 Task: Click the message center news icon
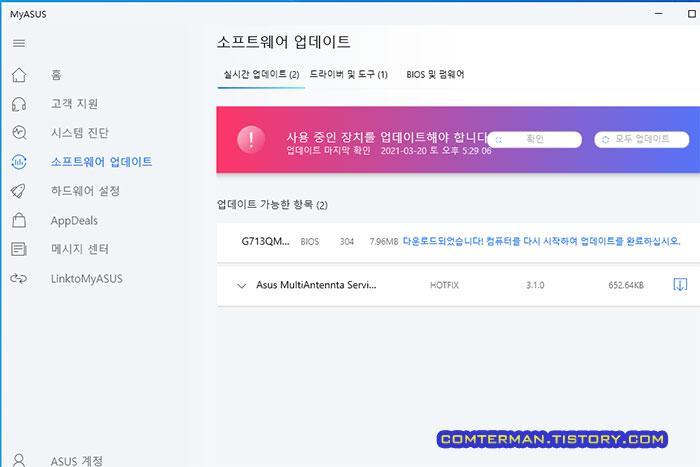point(19,249)
